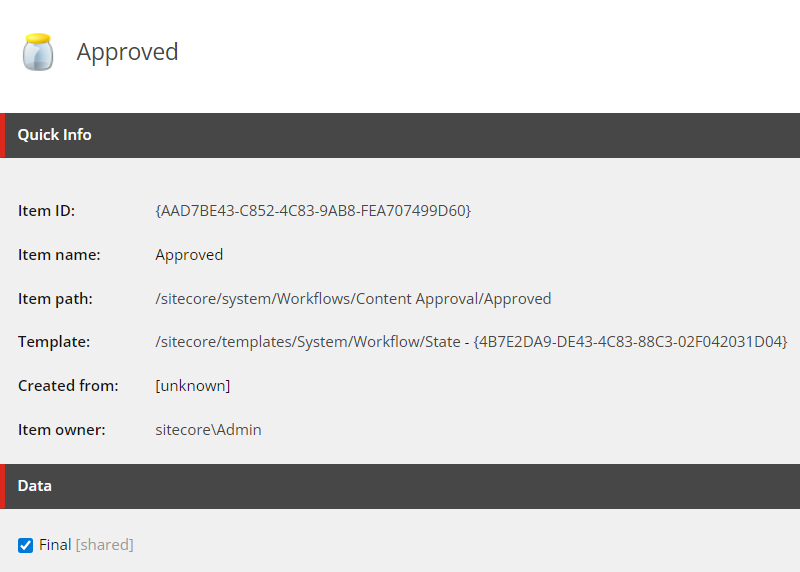Select the Item path value text
This screenshot has width=800, height=572.
click(353, 299)
